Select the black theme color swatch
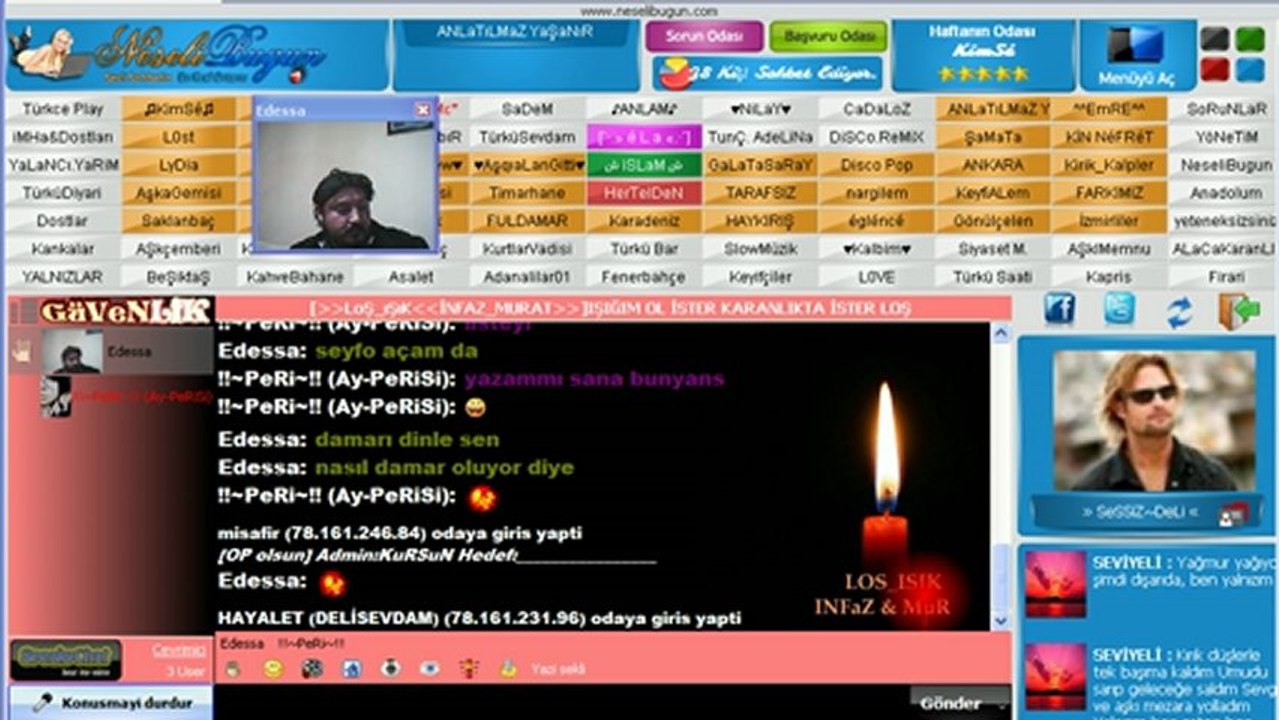This screenshot has height=720, width=1279. click(x=1215, y=39)
